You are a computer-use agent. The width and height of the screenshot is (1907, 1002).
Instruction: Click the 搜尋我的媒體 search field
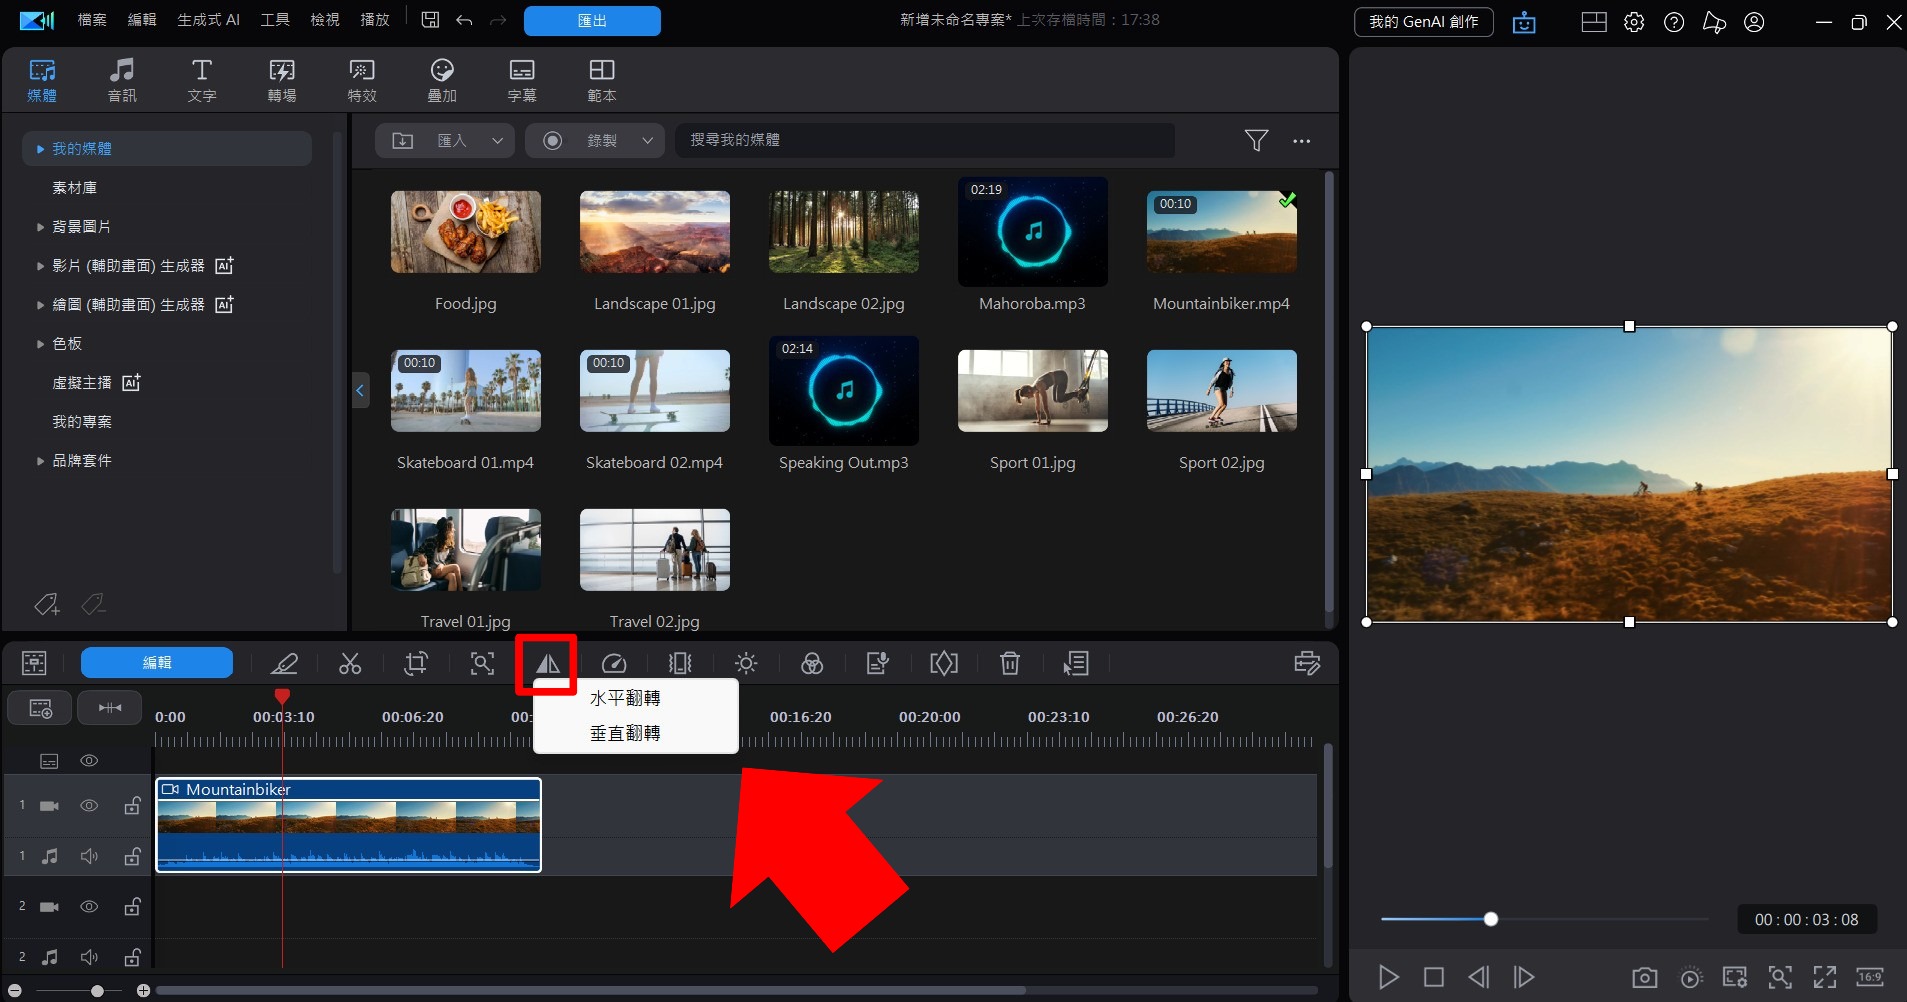[925, 140]
